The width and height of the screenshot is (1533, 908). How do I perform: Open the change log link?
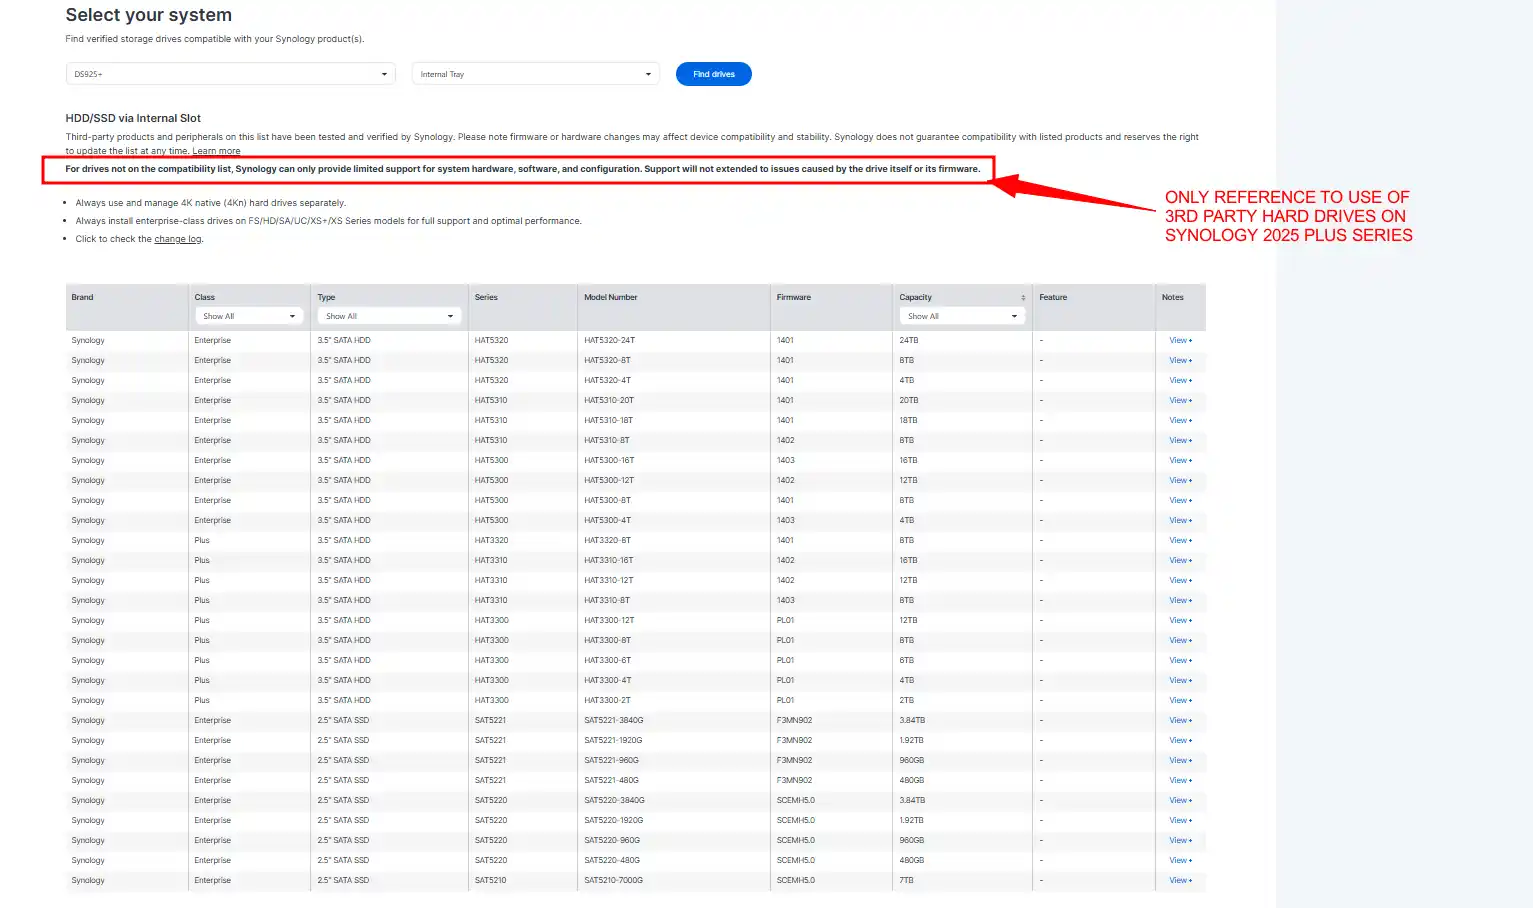coord(177,239)
